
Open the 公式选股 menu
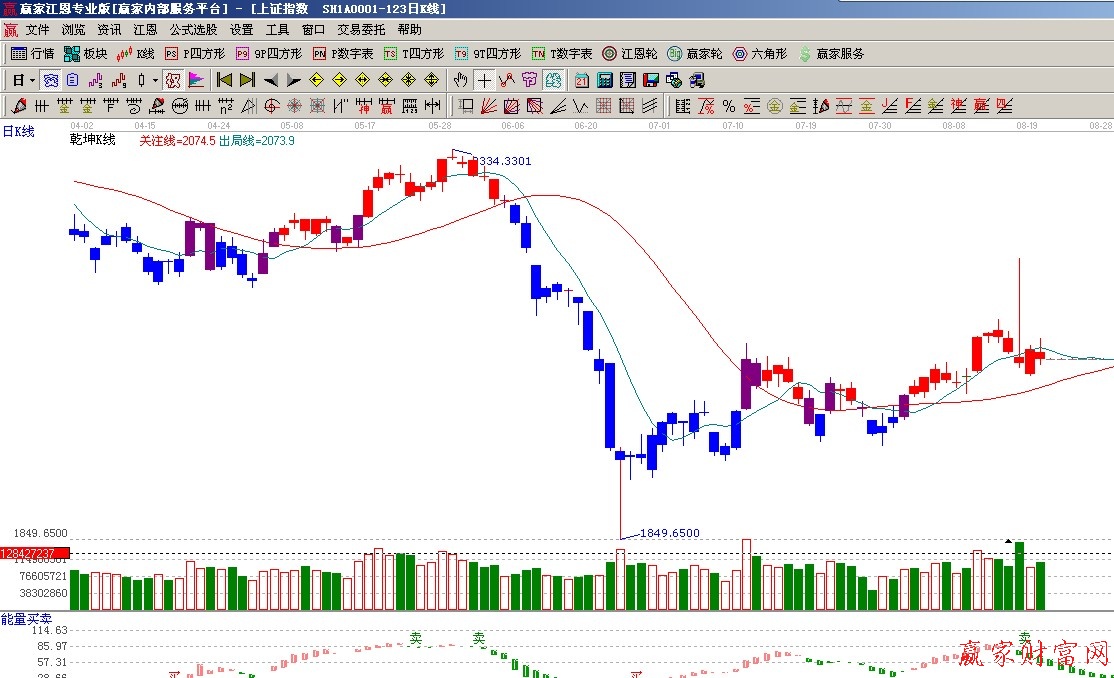193,30
